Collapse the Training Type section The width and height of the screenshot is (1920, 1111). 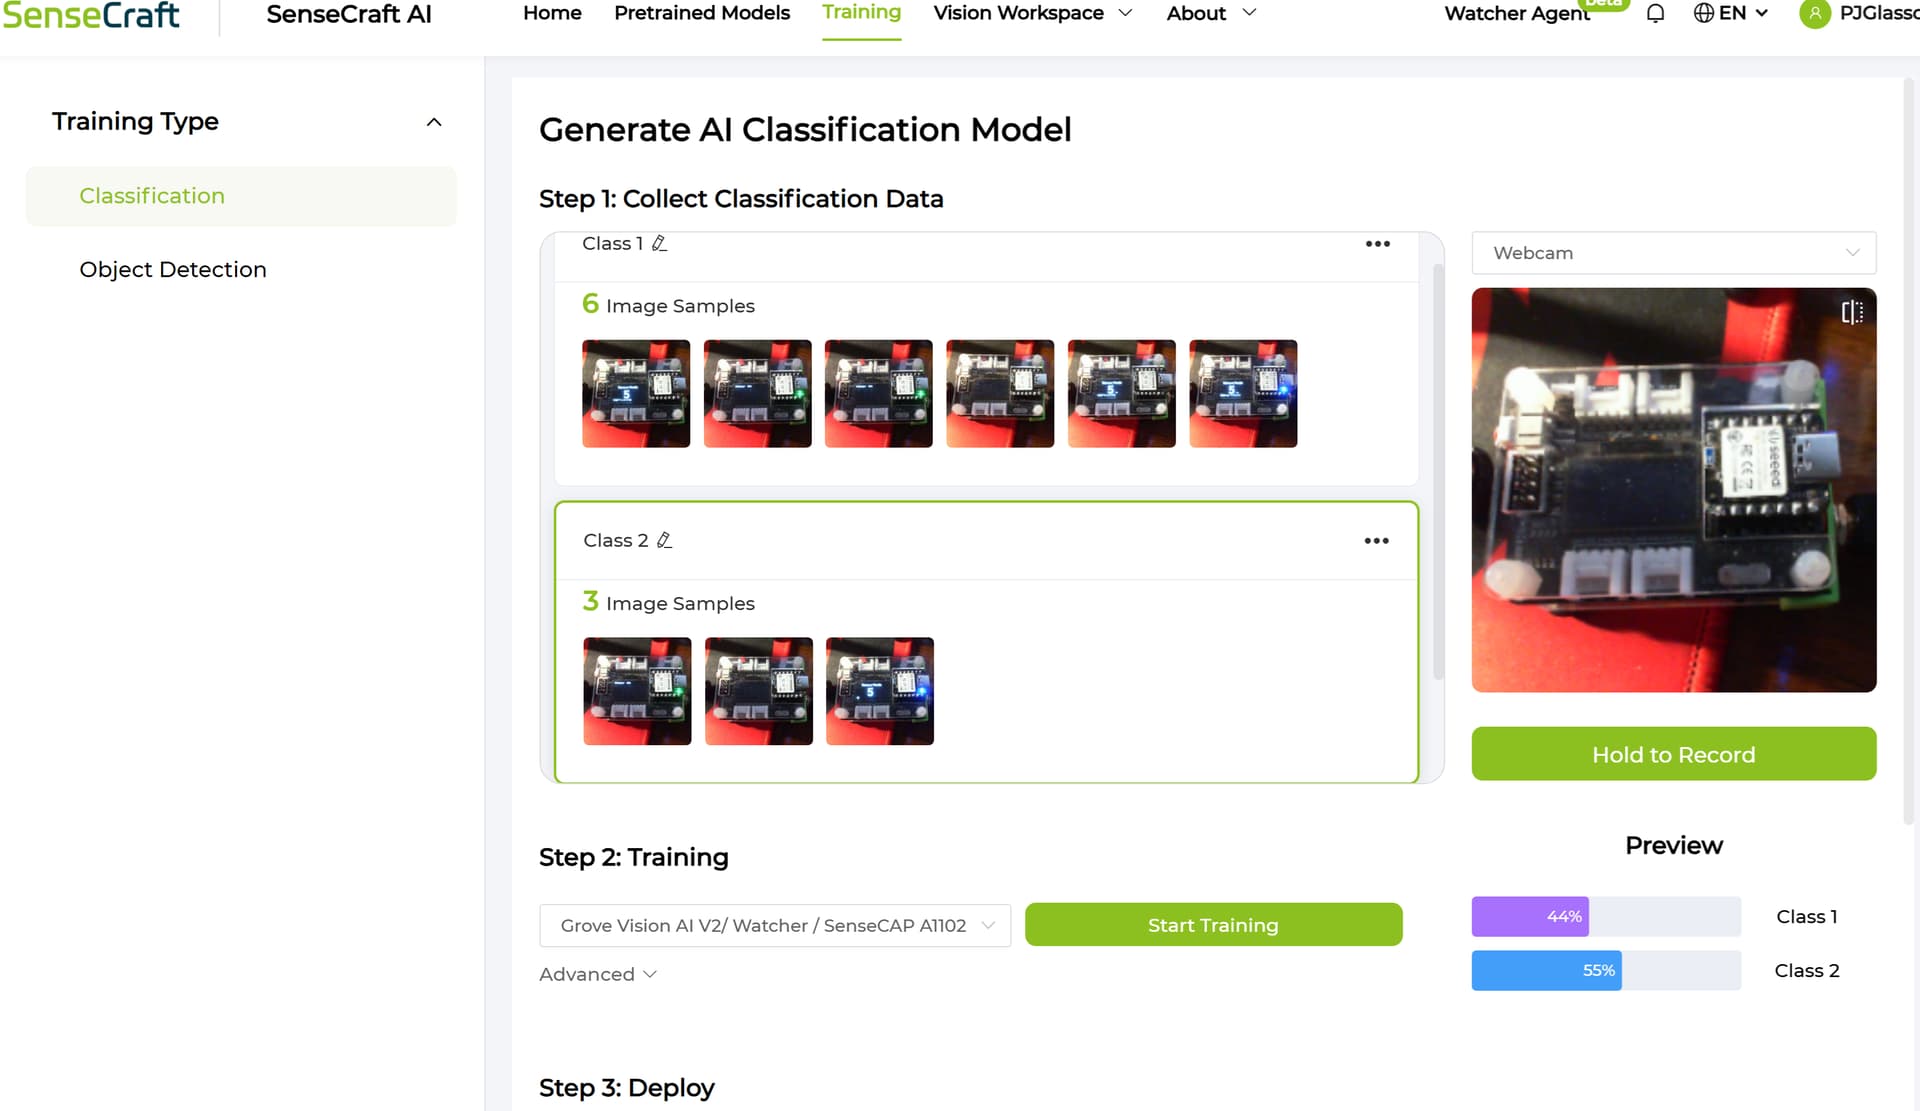tap(433, 122)
